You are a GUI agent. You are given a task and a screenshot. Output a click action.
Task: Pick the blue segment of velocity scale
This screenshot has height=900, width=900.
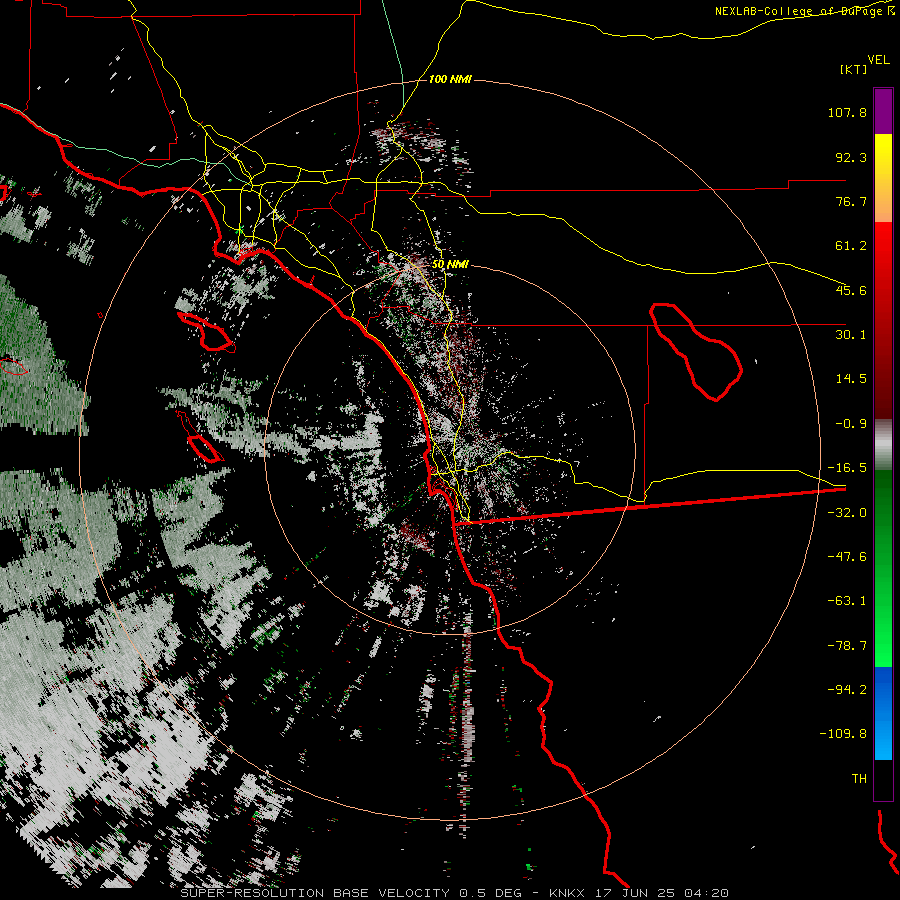(883, 713)
